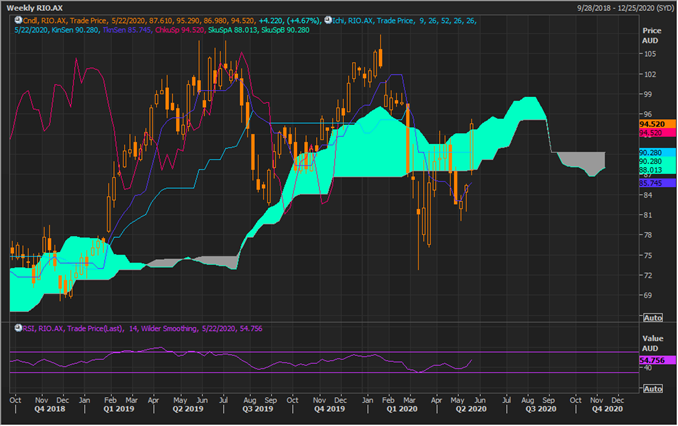Click the Q4 2020 quarter label
The image size is (678, 426).
(x=608, y=409)
